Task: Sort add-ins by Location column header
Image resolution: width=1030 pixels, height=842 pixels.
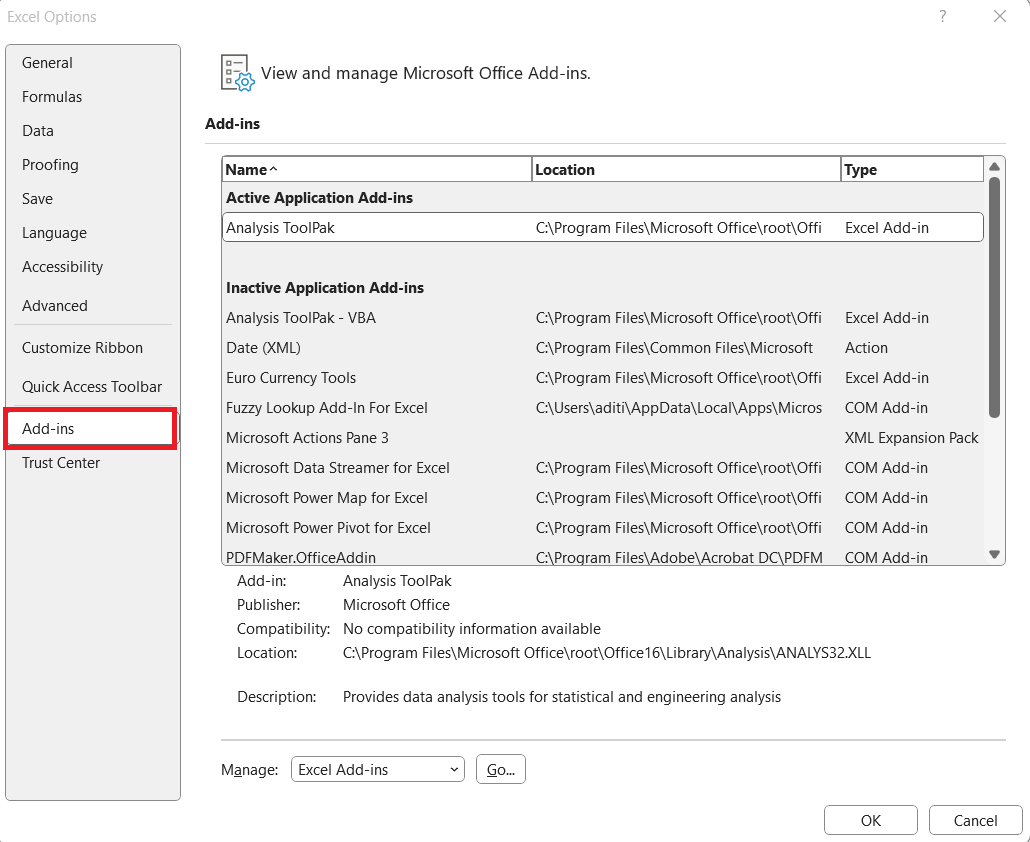Action: coord(686,169)
